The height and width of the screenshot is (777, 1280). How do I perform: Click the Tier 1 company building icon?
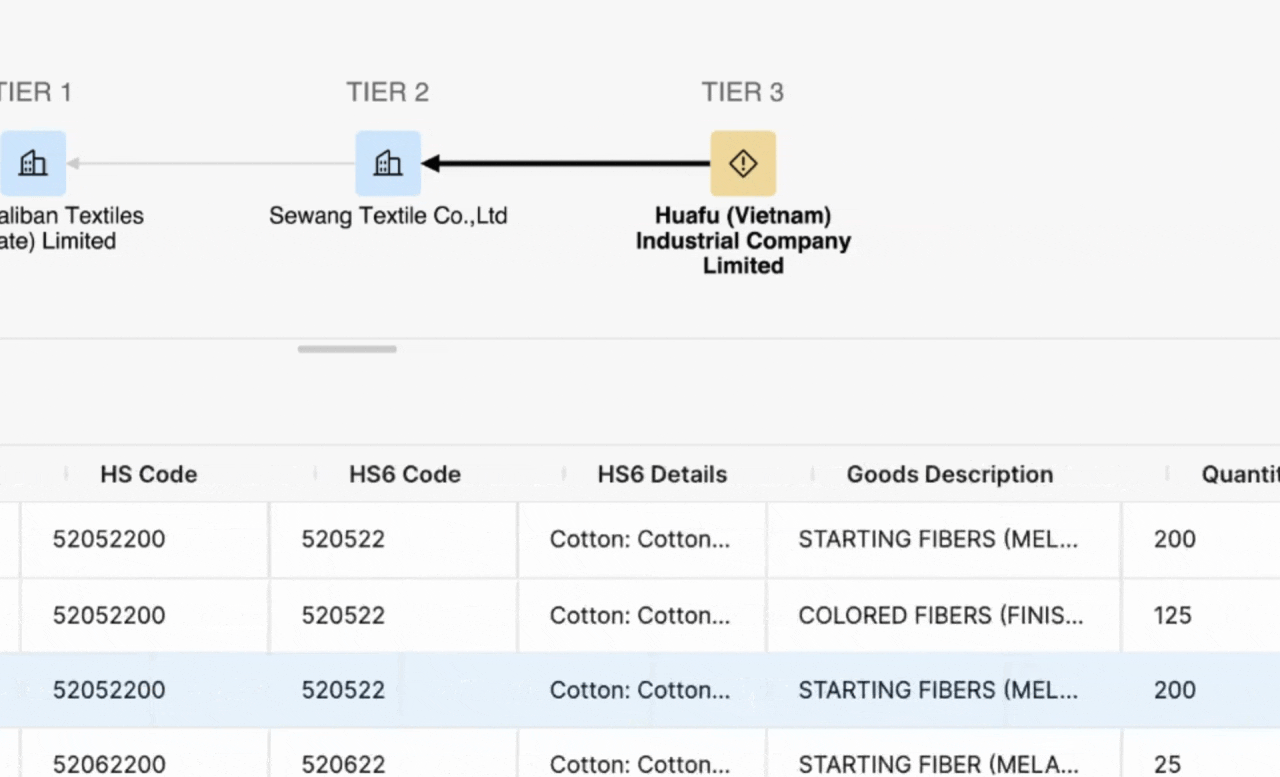[x=33, y=163]
